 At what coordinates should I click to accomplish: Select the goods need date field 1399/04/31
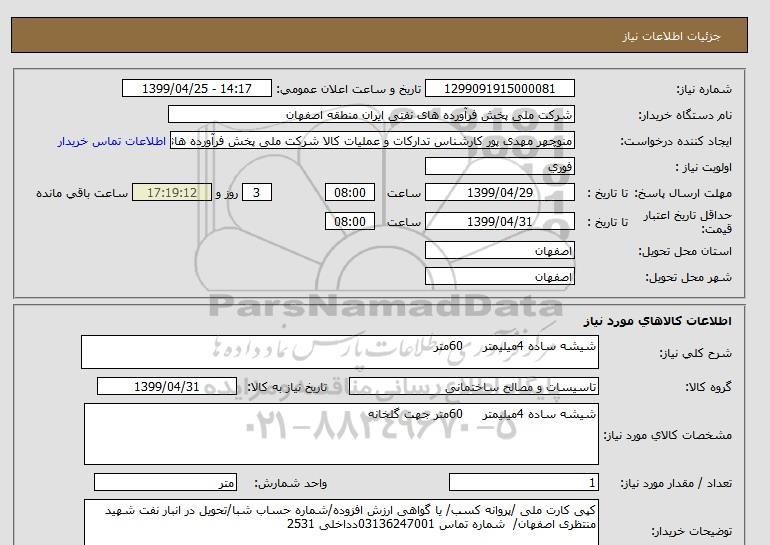(167, 386)
